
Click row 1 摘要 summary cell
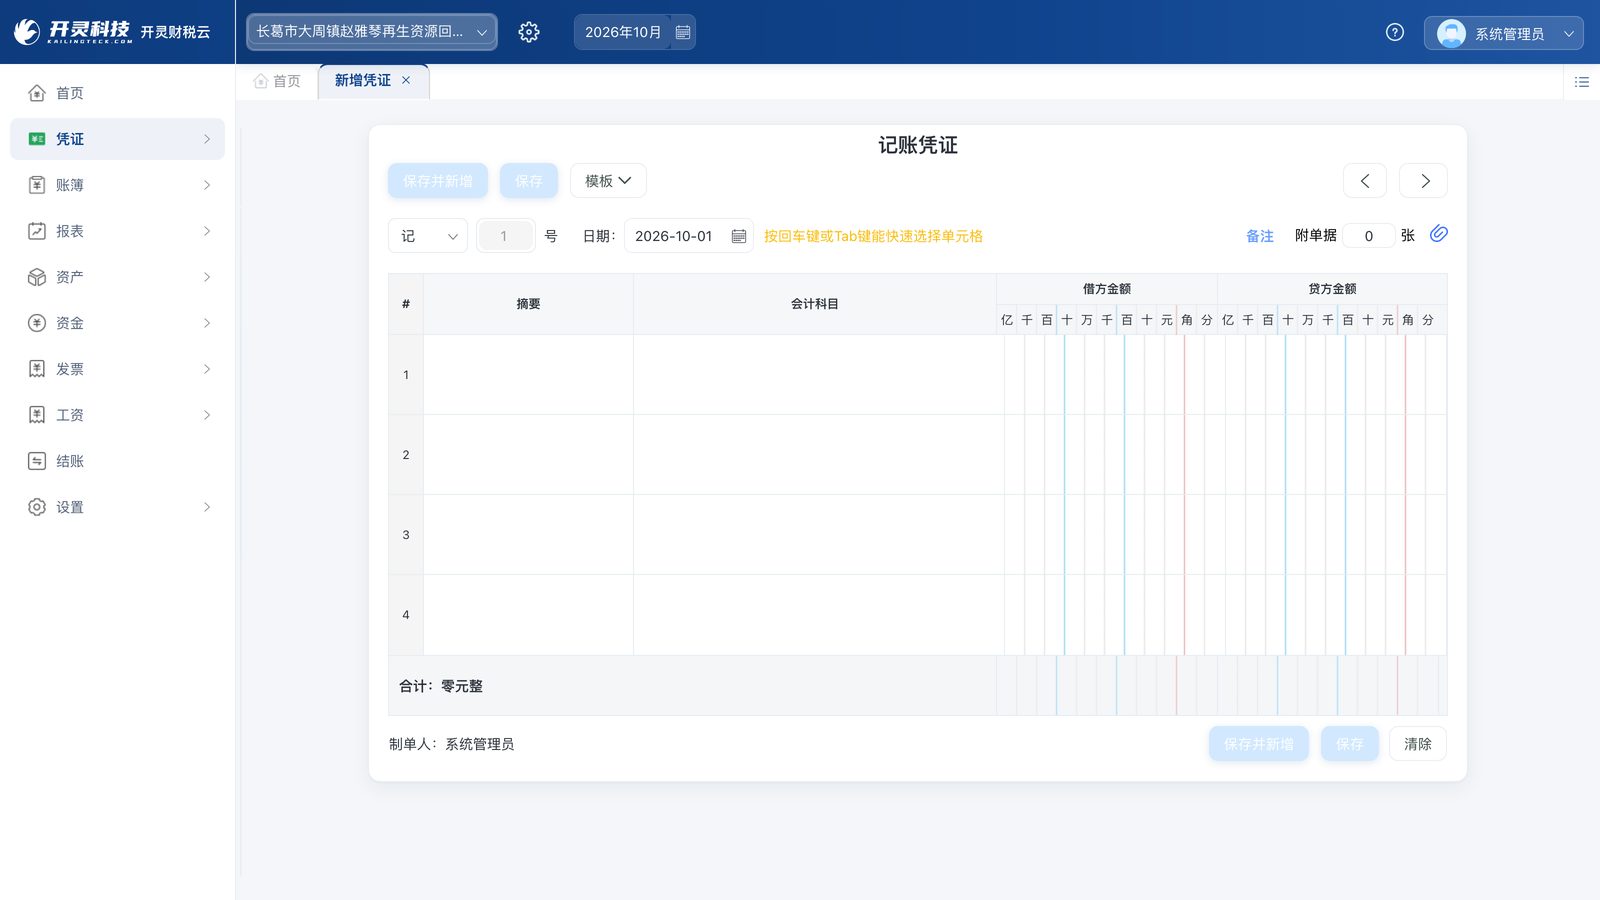click(x=528, y=375)
